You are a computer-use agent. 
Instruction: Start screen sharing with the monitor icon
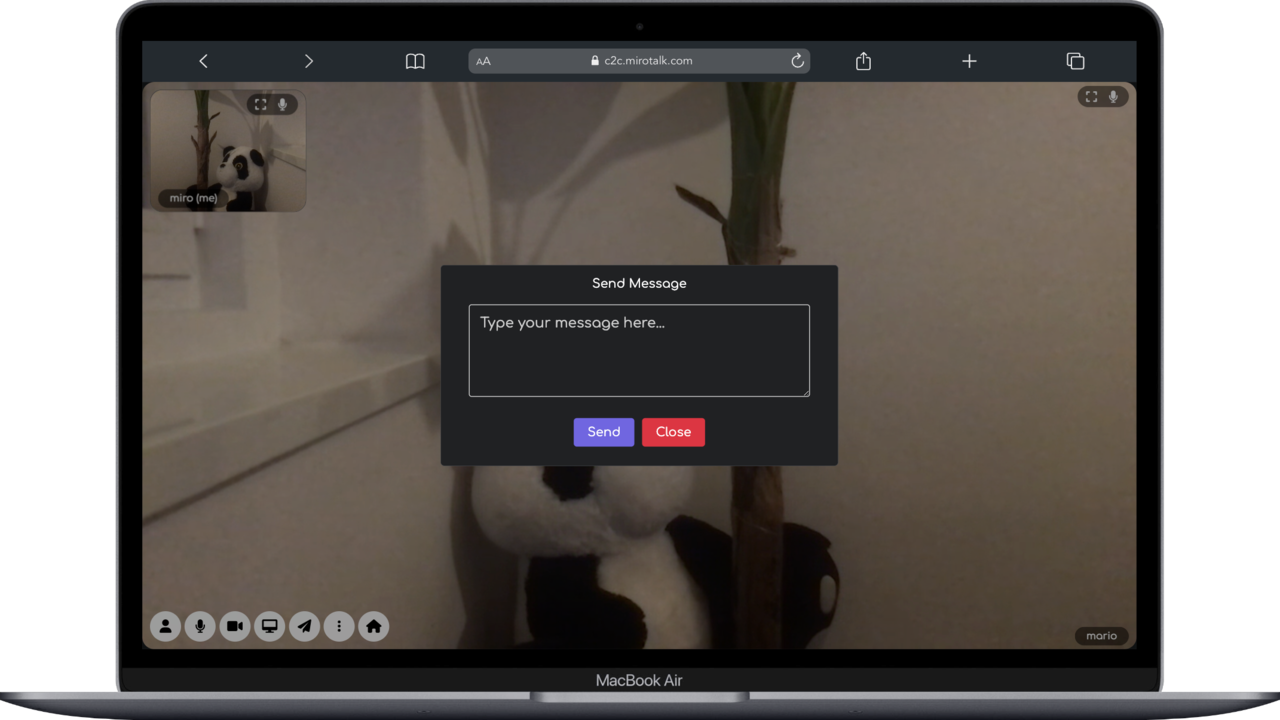pos(269,626)
